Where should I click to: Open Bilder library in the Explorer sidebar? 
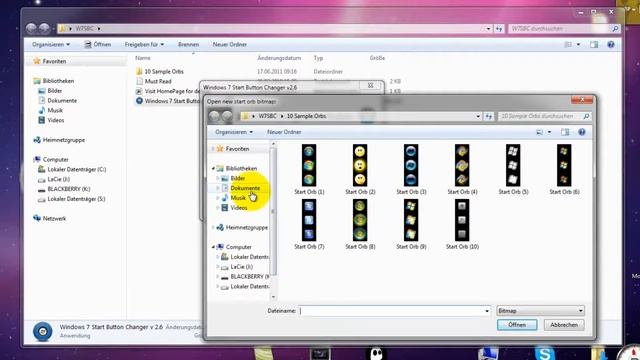tap(54, 91)
